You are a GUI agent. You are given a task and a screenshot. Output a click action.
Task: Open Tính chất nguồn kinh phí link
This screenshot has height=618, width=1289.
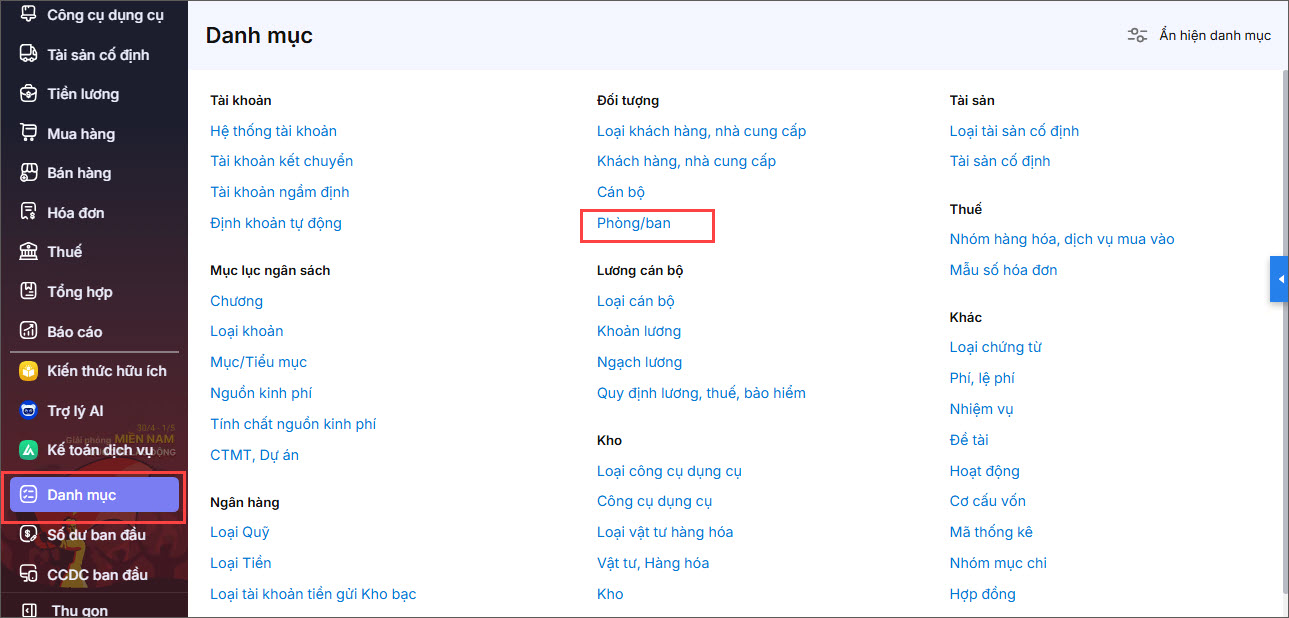click(293, 424)
